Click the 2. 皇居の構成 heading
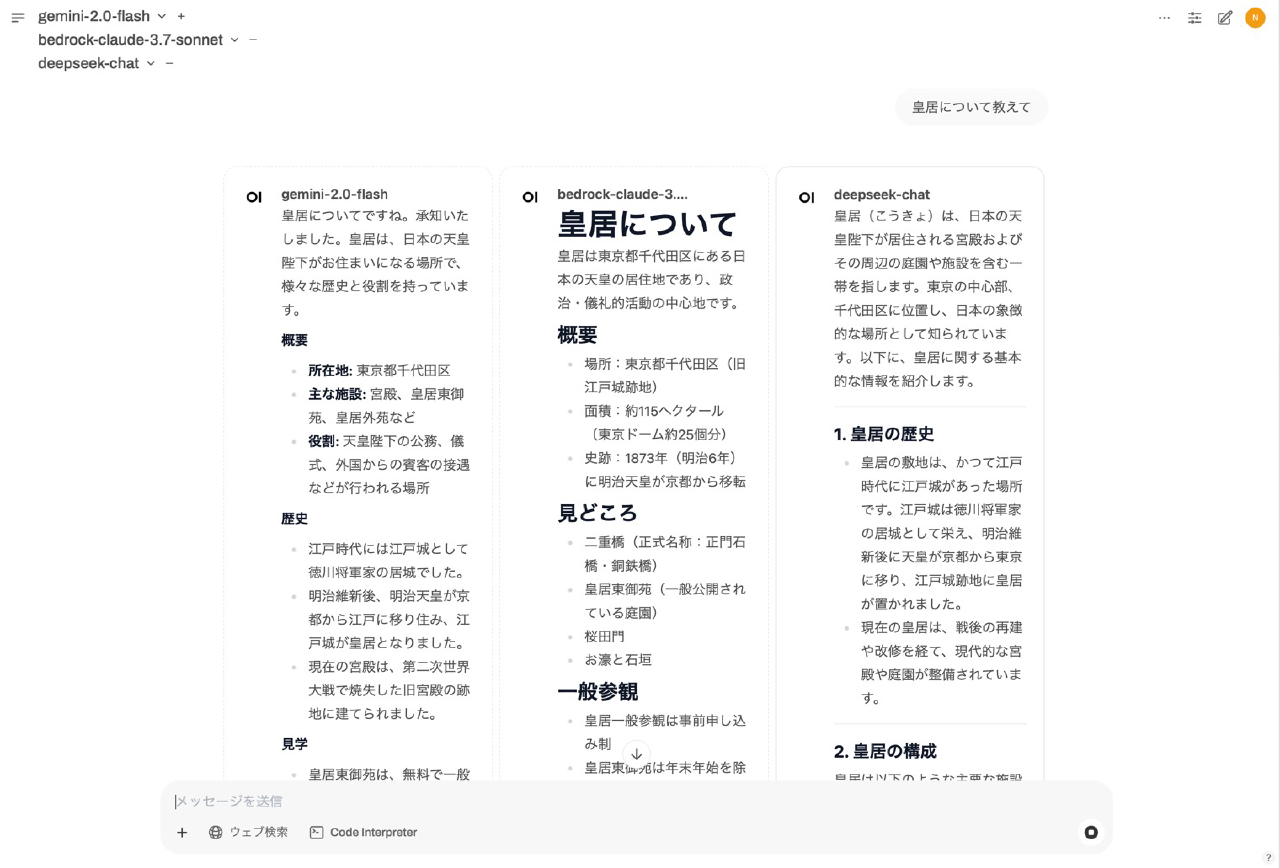This screenshot has height=868, width=1280. pos(885,751)
